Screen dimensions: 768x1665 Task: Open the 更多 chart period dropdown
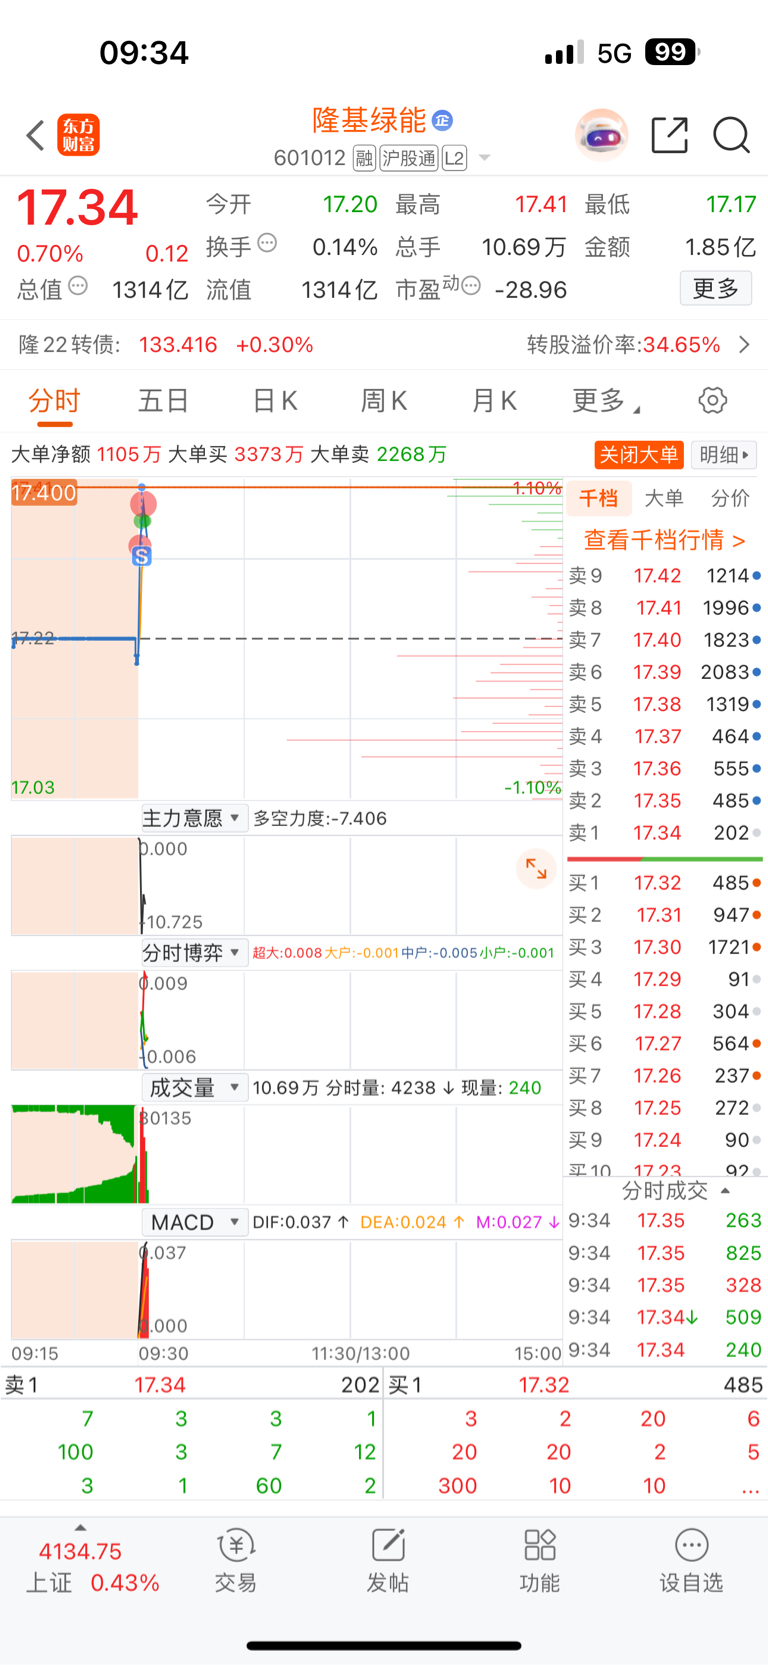pyautogui.click(x=606, y=401)
